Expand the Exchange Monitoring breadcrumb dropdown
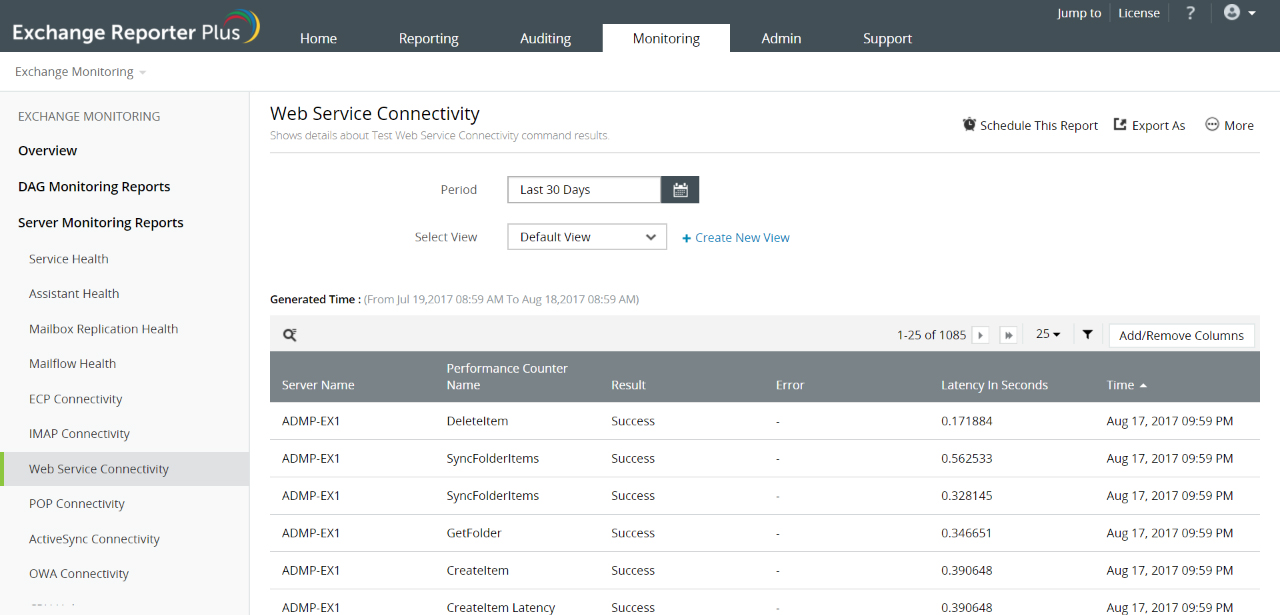Screen dimensions: 1280x615 [80, 72]
